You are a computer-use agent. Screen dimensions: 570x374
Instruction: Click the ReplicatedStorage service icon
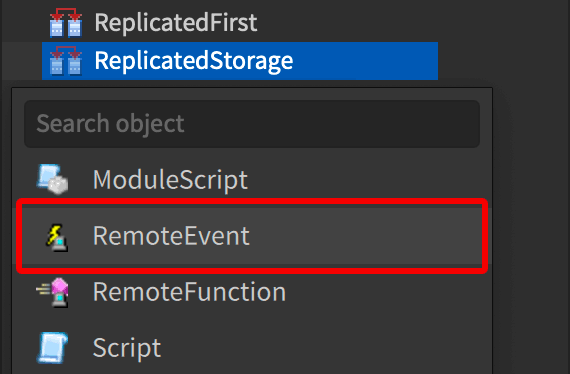coord(66,61)
